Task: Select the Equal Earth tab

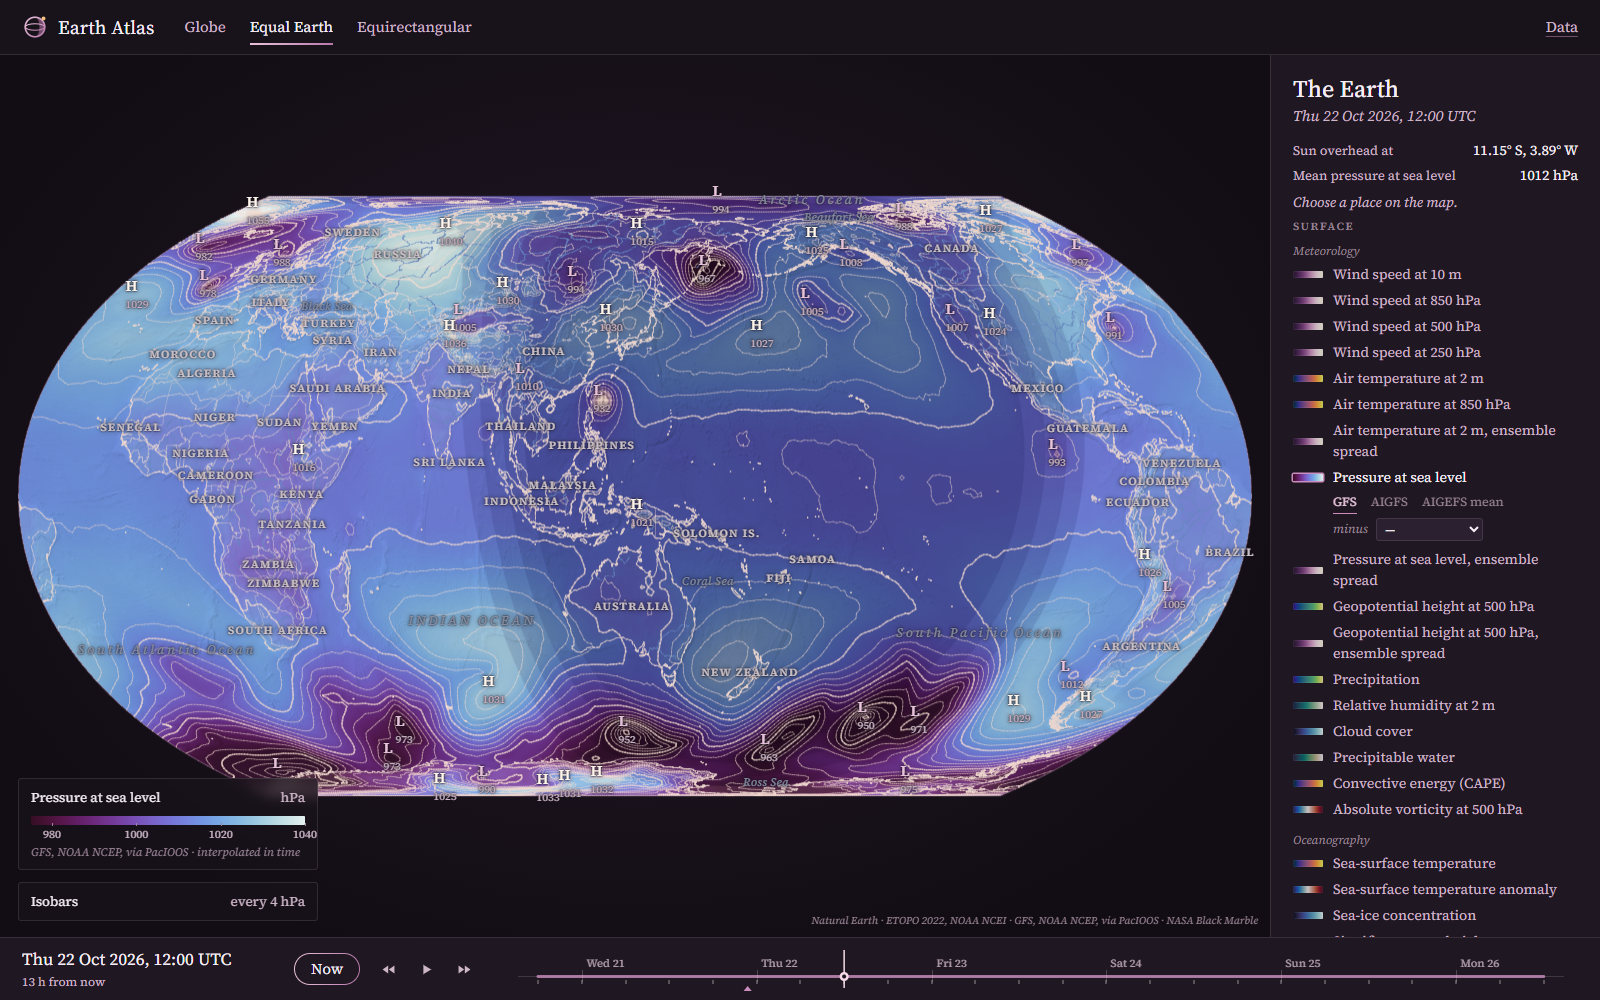Action: pyautogui.click(x=291, y=27)
